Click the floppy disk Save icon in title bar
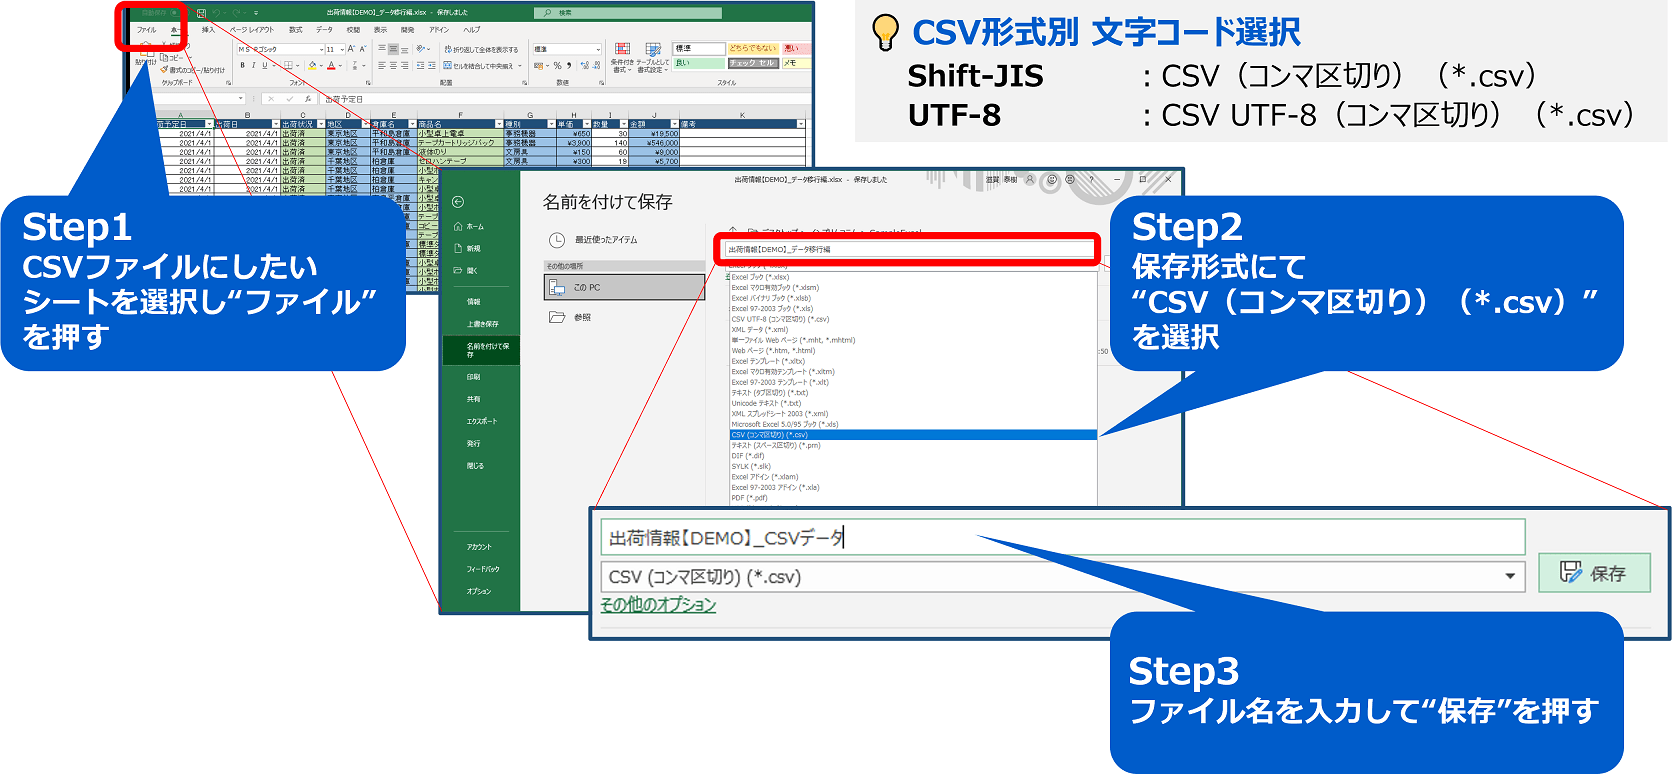Image resolution: width=1672 pixels, height=774 pixels. click(201, 13)
